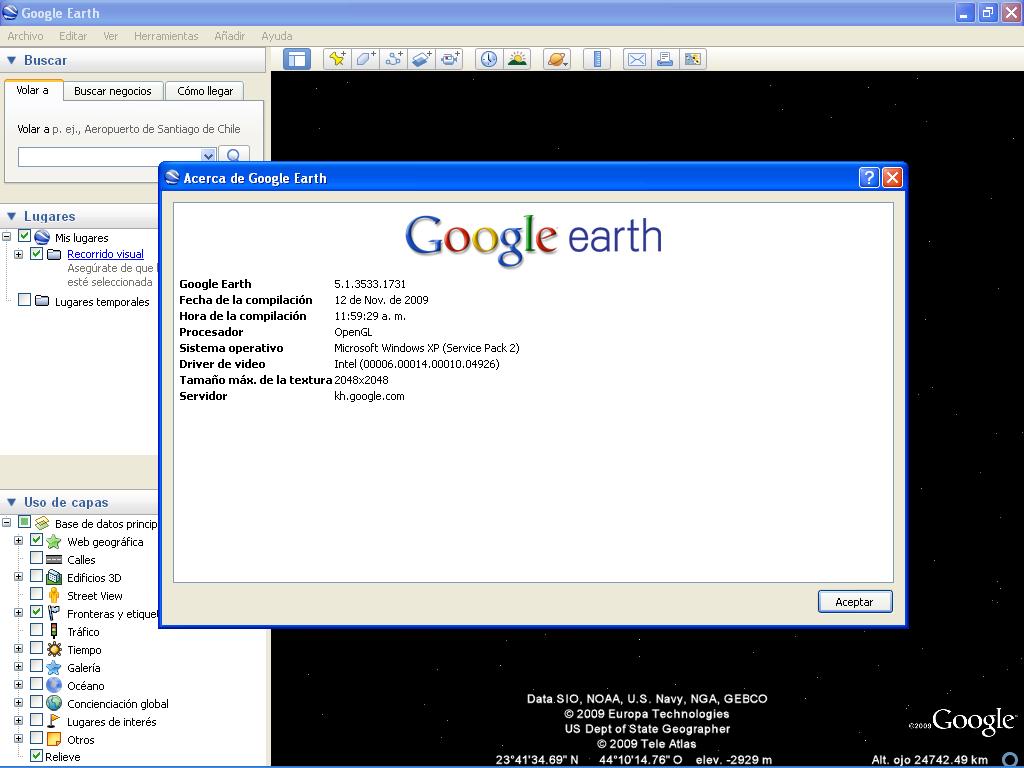Select the add path tool
This screenshot has width=1024, height=768.
tap(393, 59)
